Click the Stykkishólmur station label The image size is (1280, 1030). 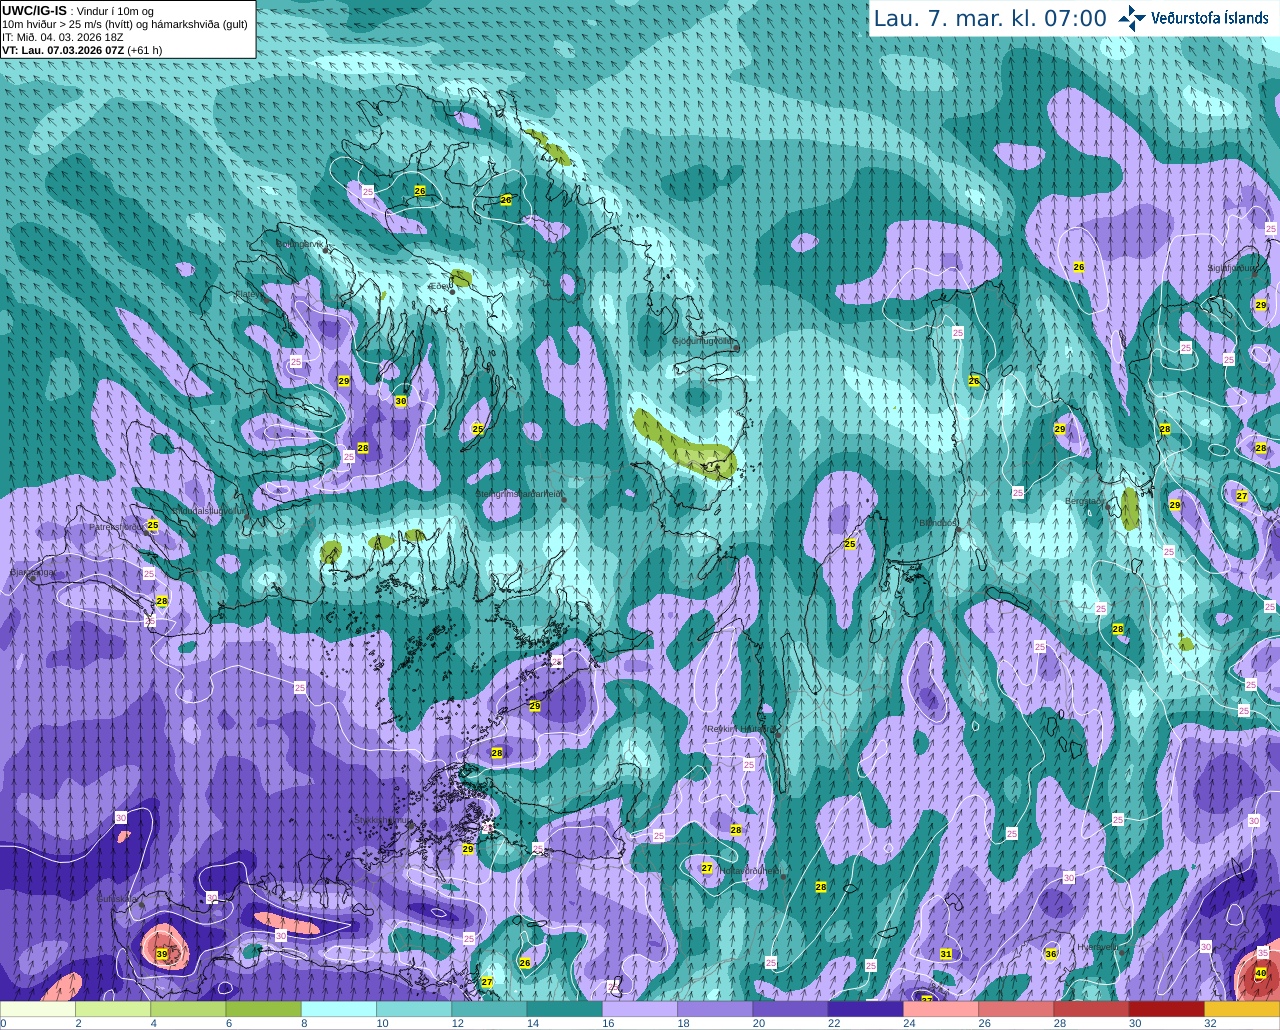click(x=383, y=820)
